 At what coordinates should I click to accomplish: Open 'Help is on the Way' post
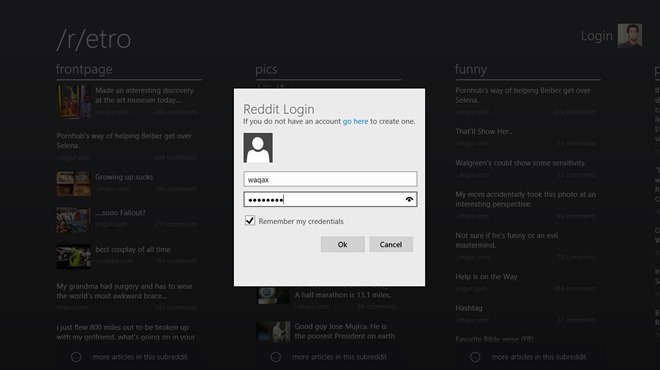click(x=486, y=277)
